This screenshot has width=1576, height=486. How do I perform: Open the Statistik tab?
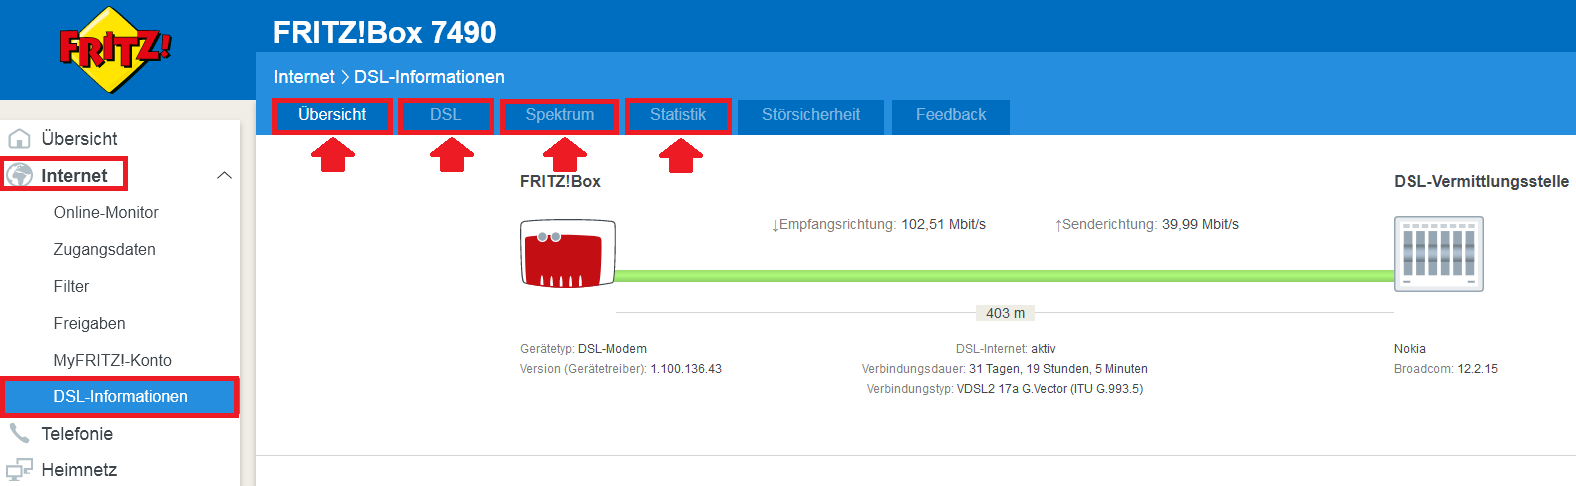pyautogui.click(x=678, y=115)
